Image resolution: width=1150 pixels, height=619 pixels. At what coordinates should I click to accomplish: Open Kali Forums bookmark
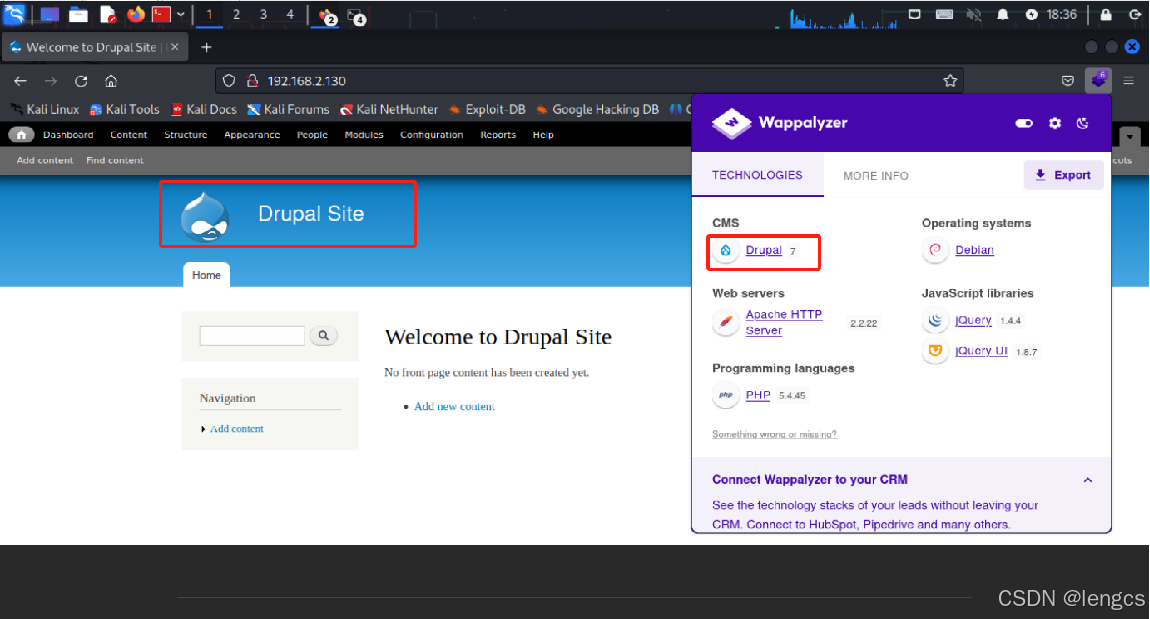[x=288, y=109]
